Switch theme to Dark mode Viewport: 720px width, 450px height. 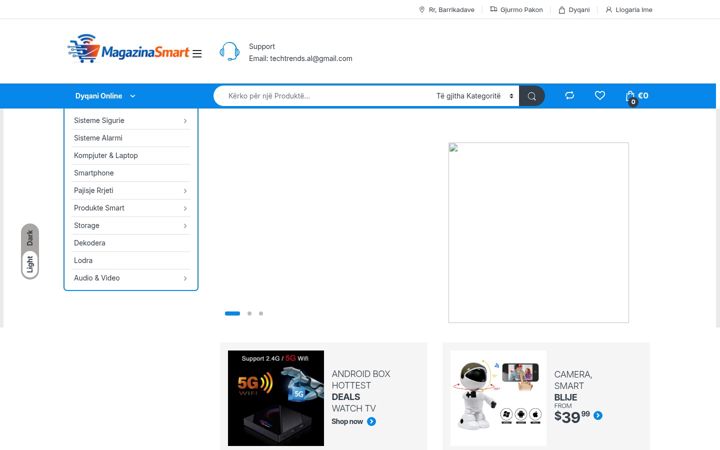coord(30,237)
